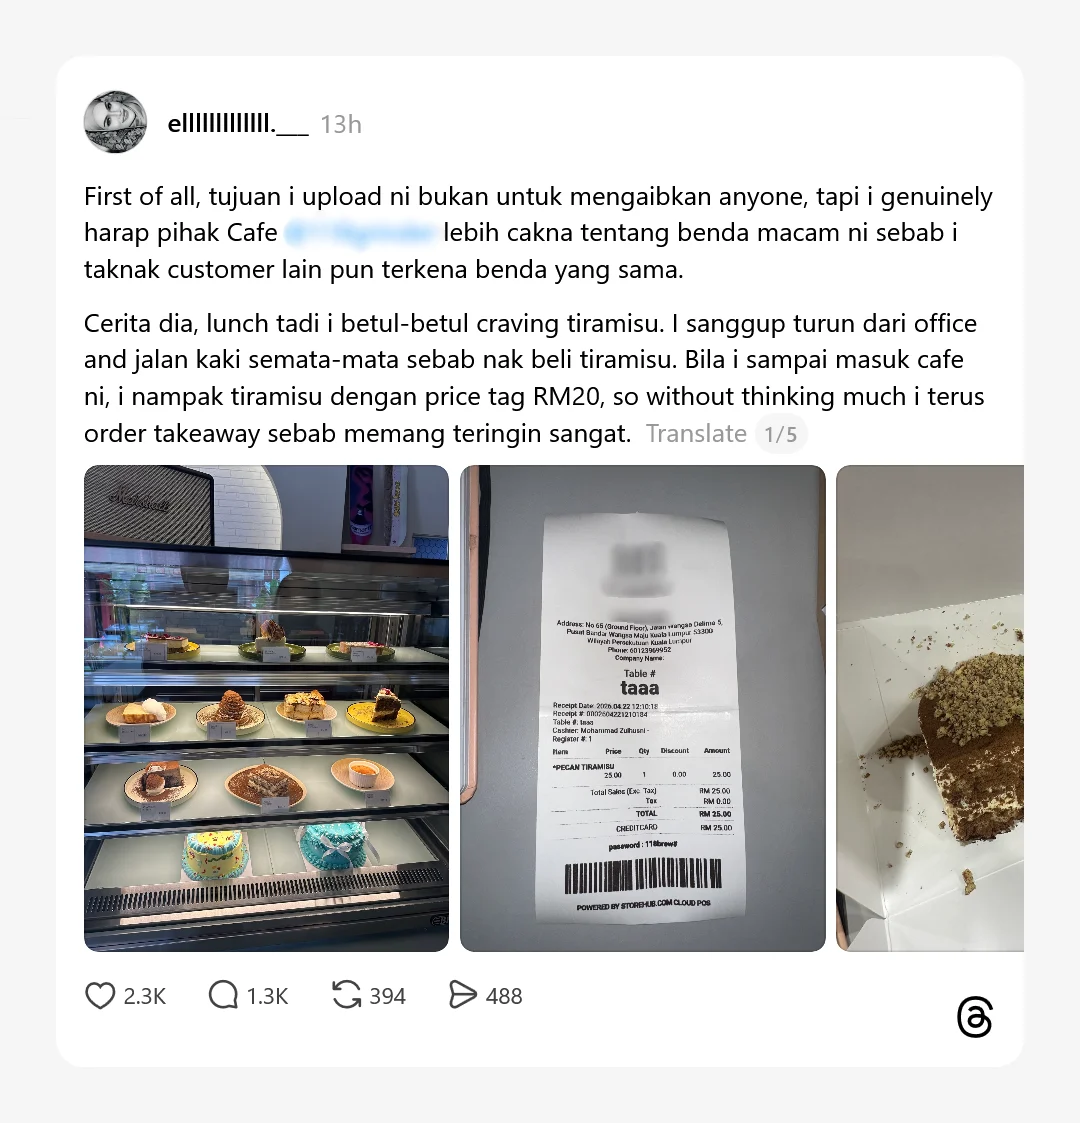
Task: Click the blurred cafe mention link
Action: coord(360,233)
